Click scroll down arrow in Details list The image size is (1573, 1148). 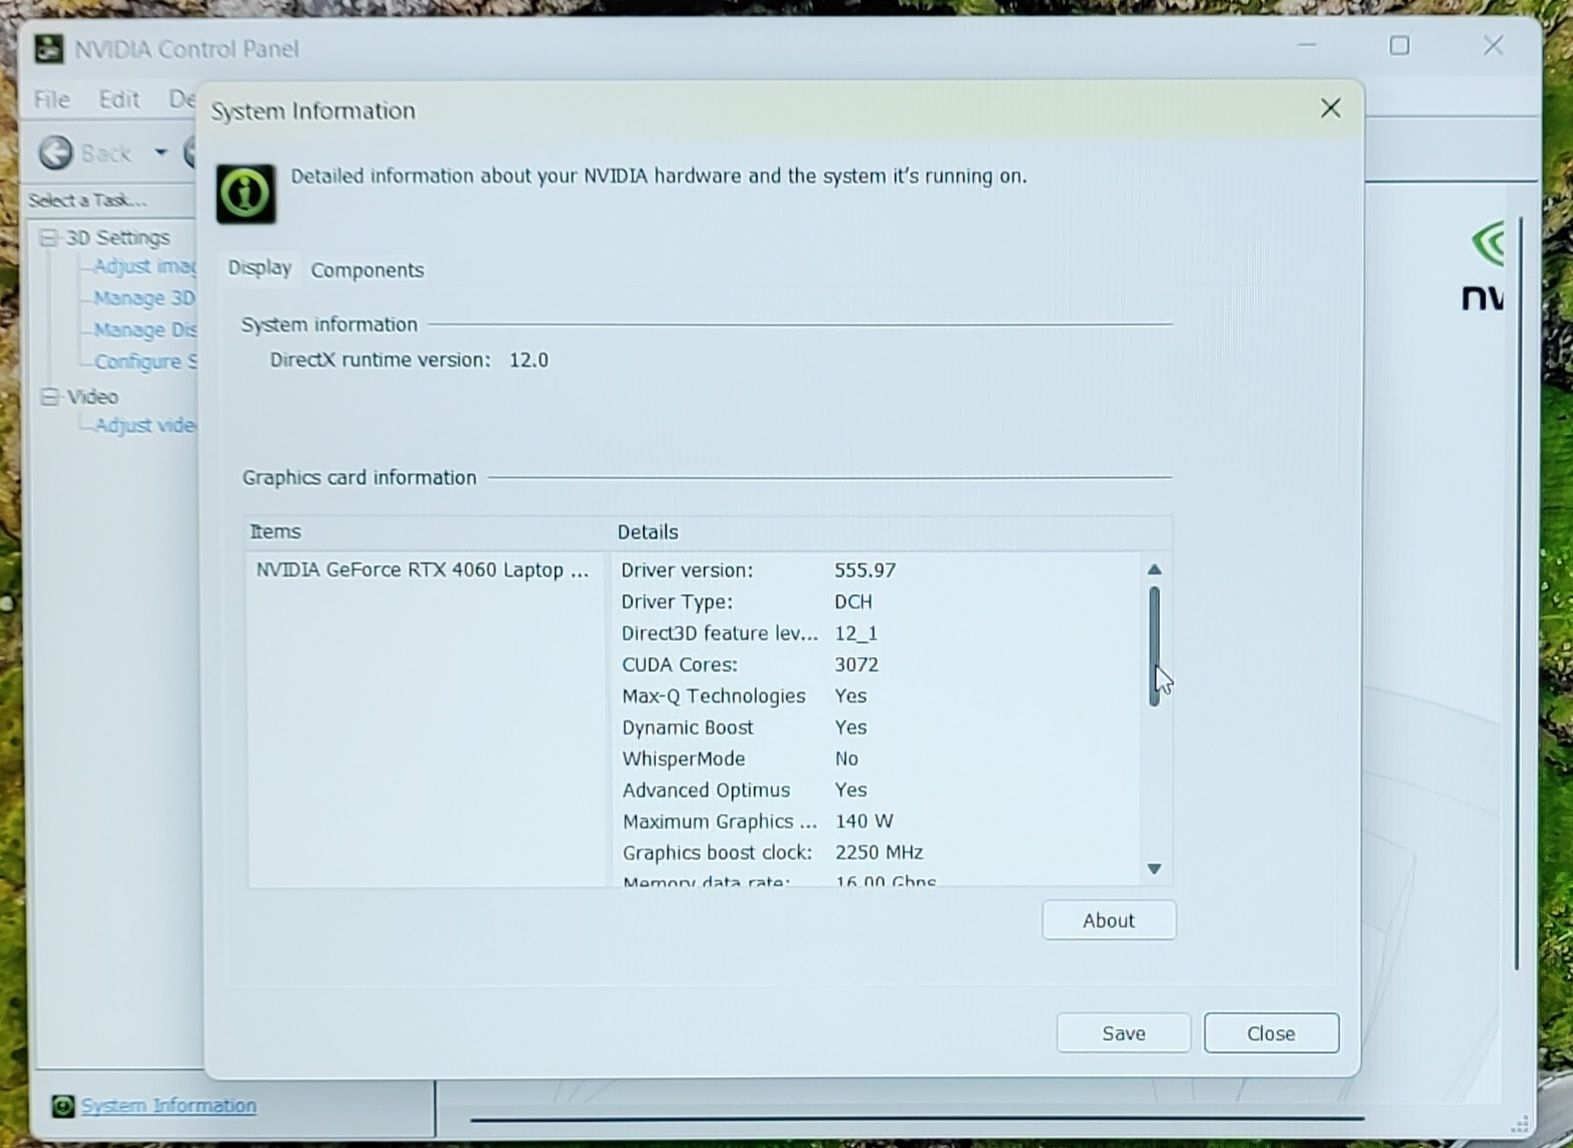1154,869
